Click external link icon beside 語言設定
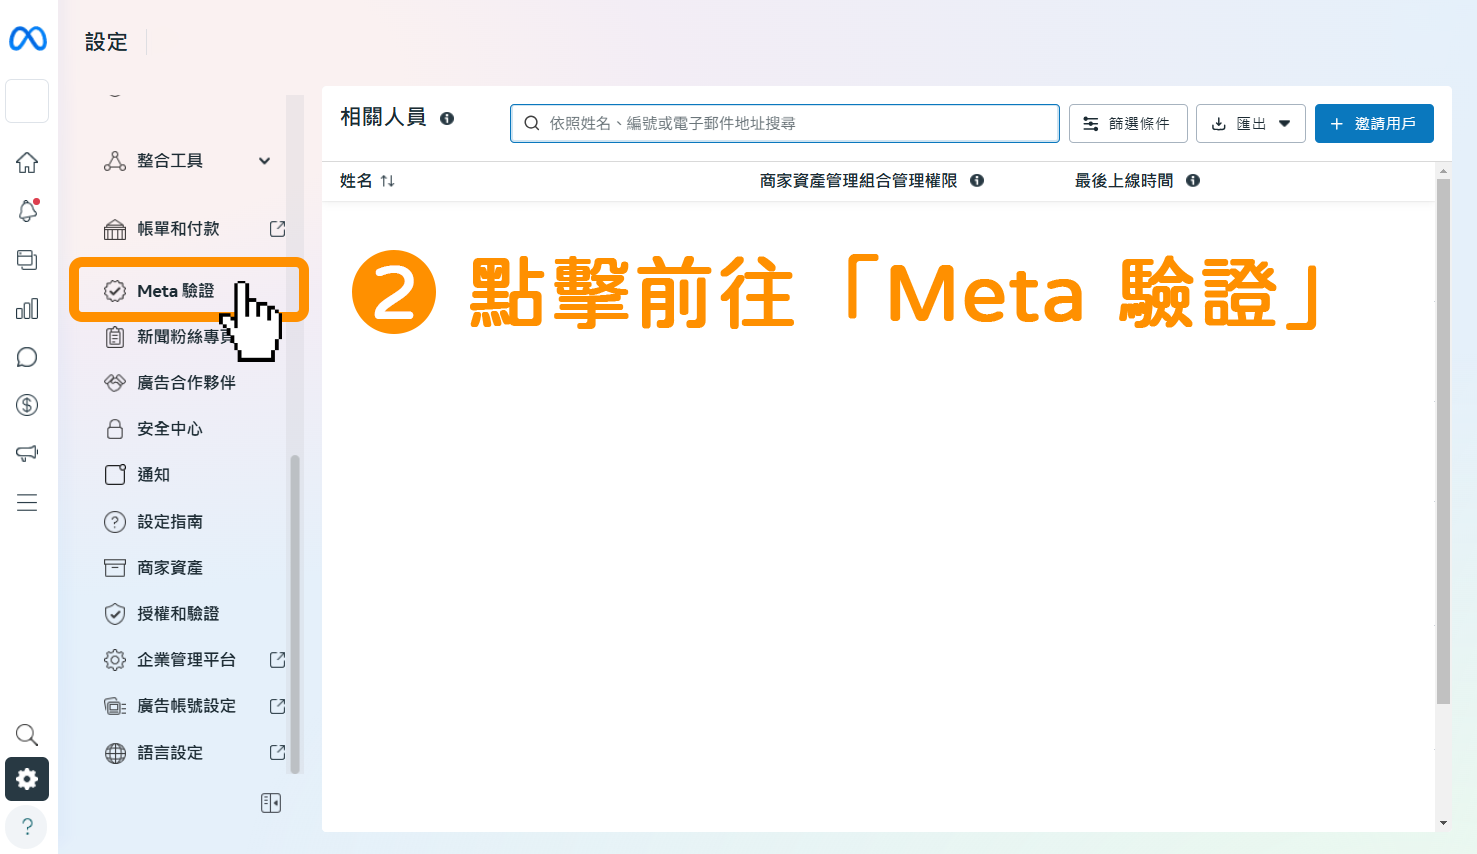 click(x=278, y=753)
